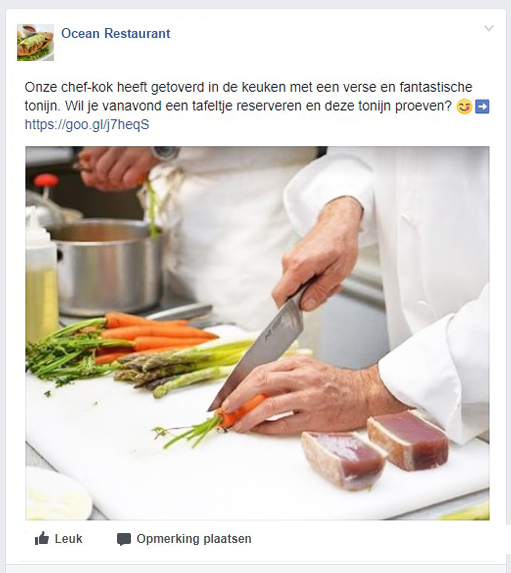Open the chef cutting vegetables photo
This screenshot has height=573, width=511.
(257, 333)
